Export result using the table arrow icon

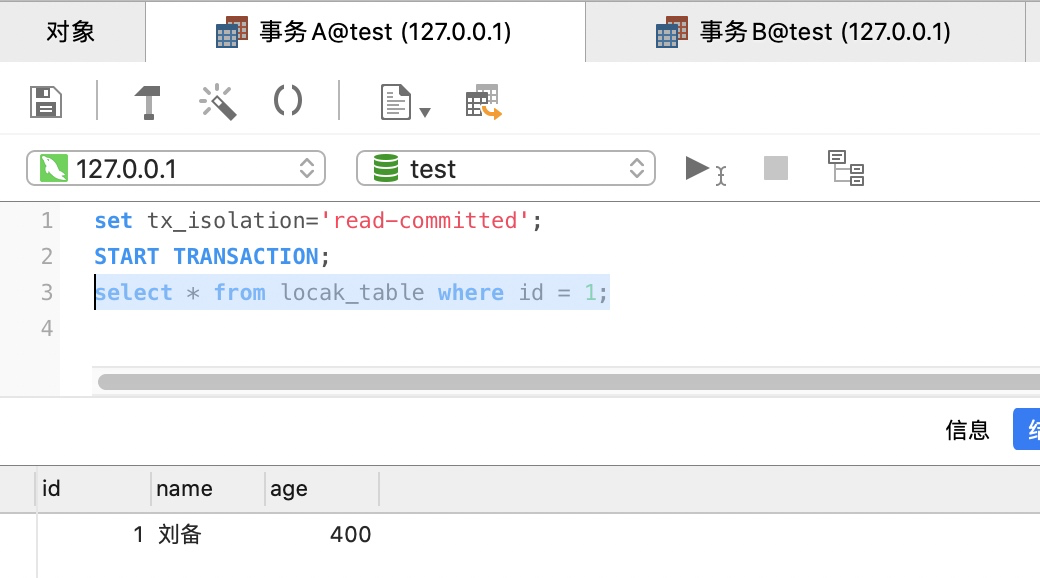point(484,102)
